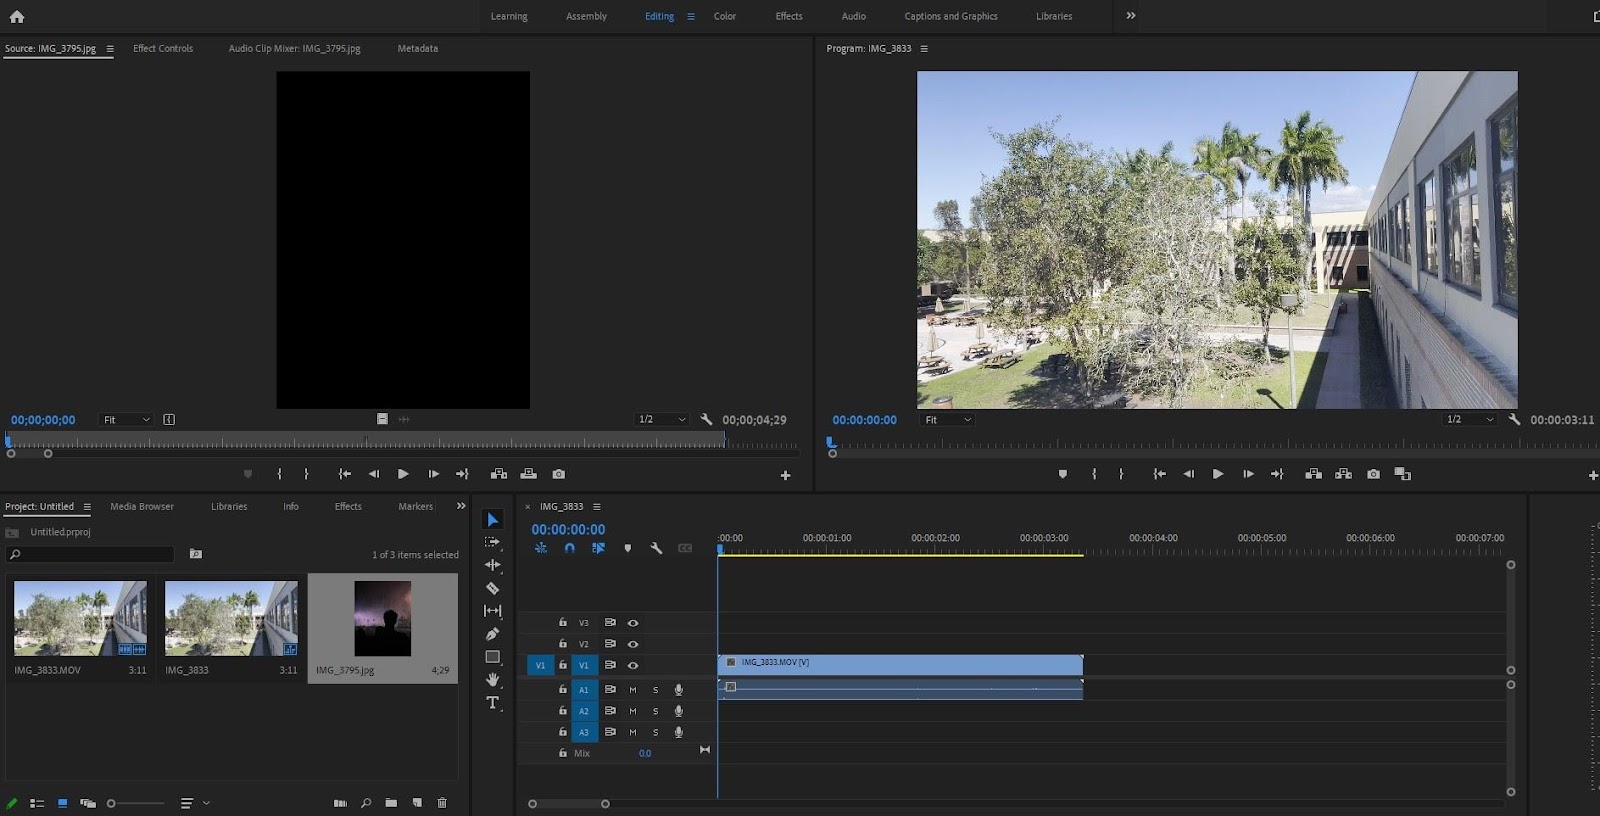Select the Type tool
1600x816 pixels.
(x=492, y=703)
